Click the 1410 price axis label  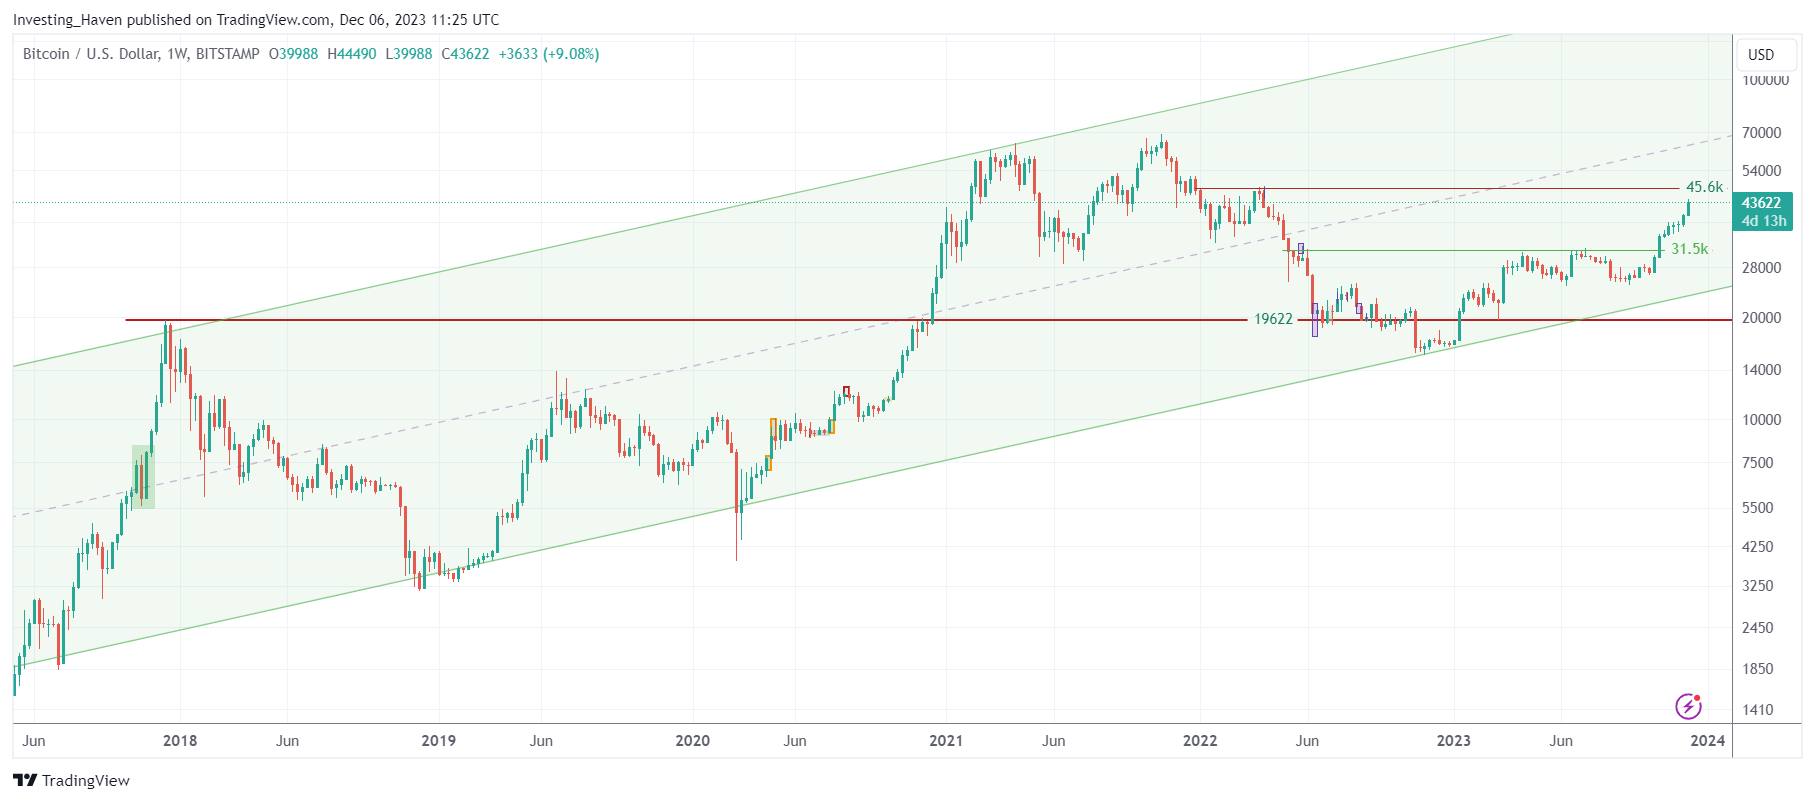1758,710
